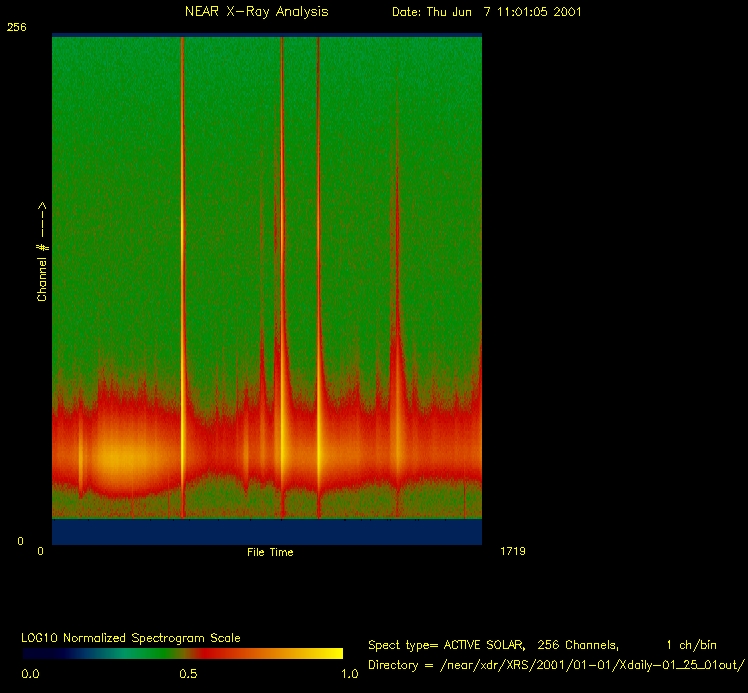Image resolution: width=748 pixels, height=693 pixels.
Task: Click the 256 label atop the channel axis
Action: pyautogui.click(x=16, y=28)
